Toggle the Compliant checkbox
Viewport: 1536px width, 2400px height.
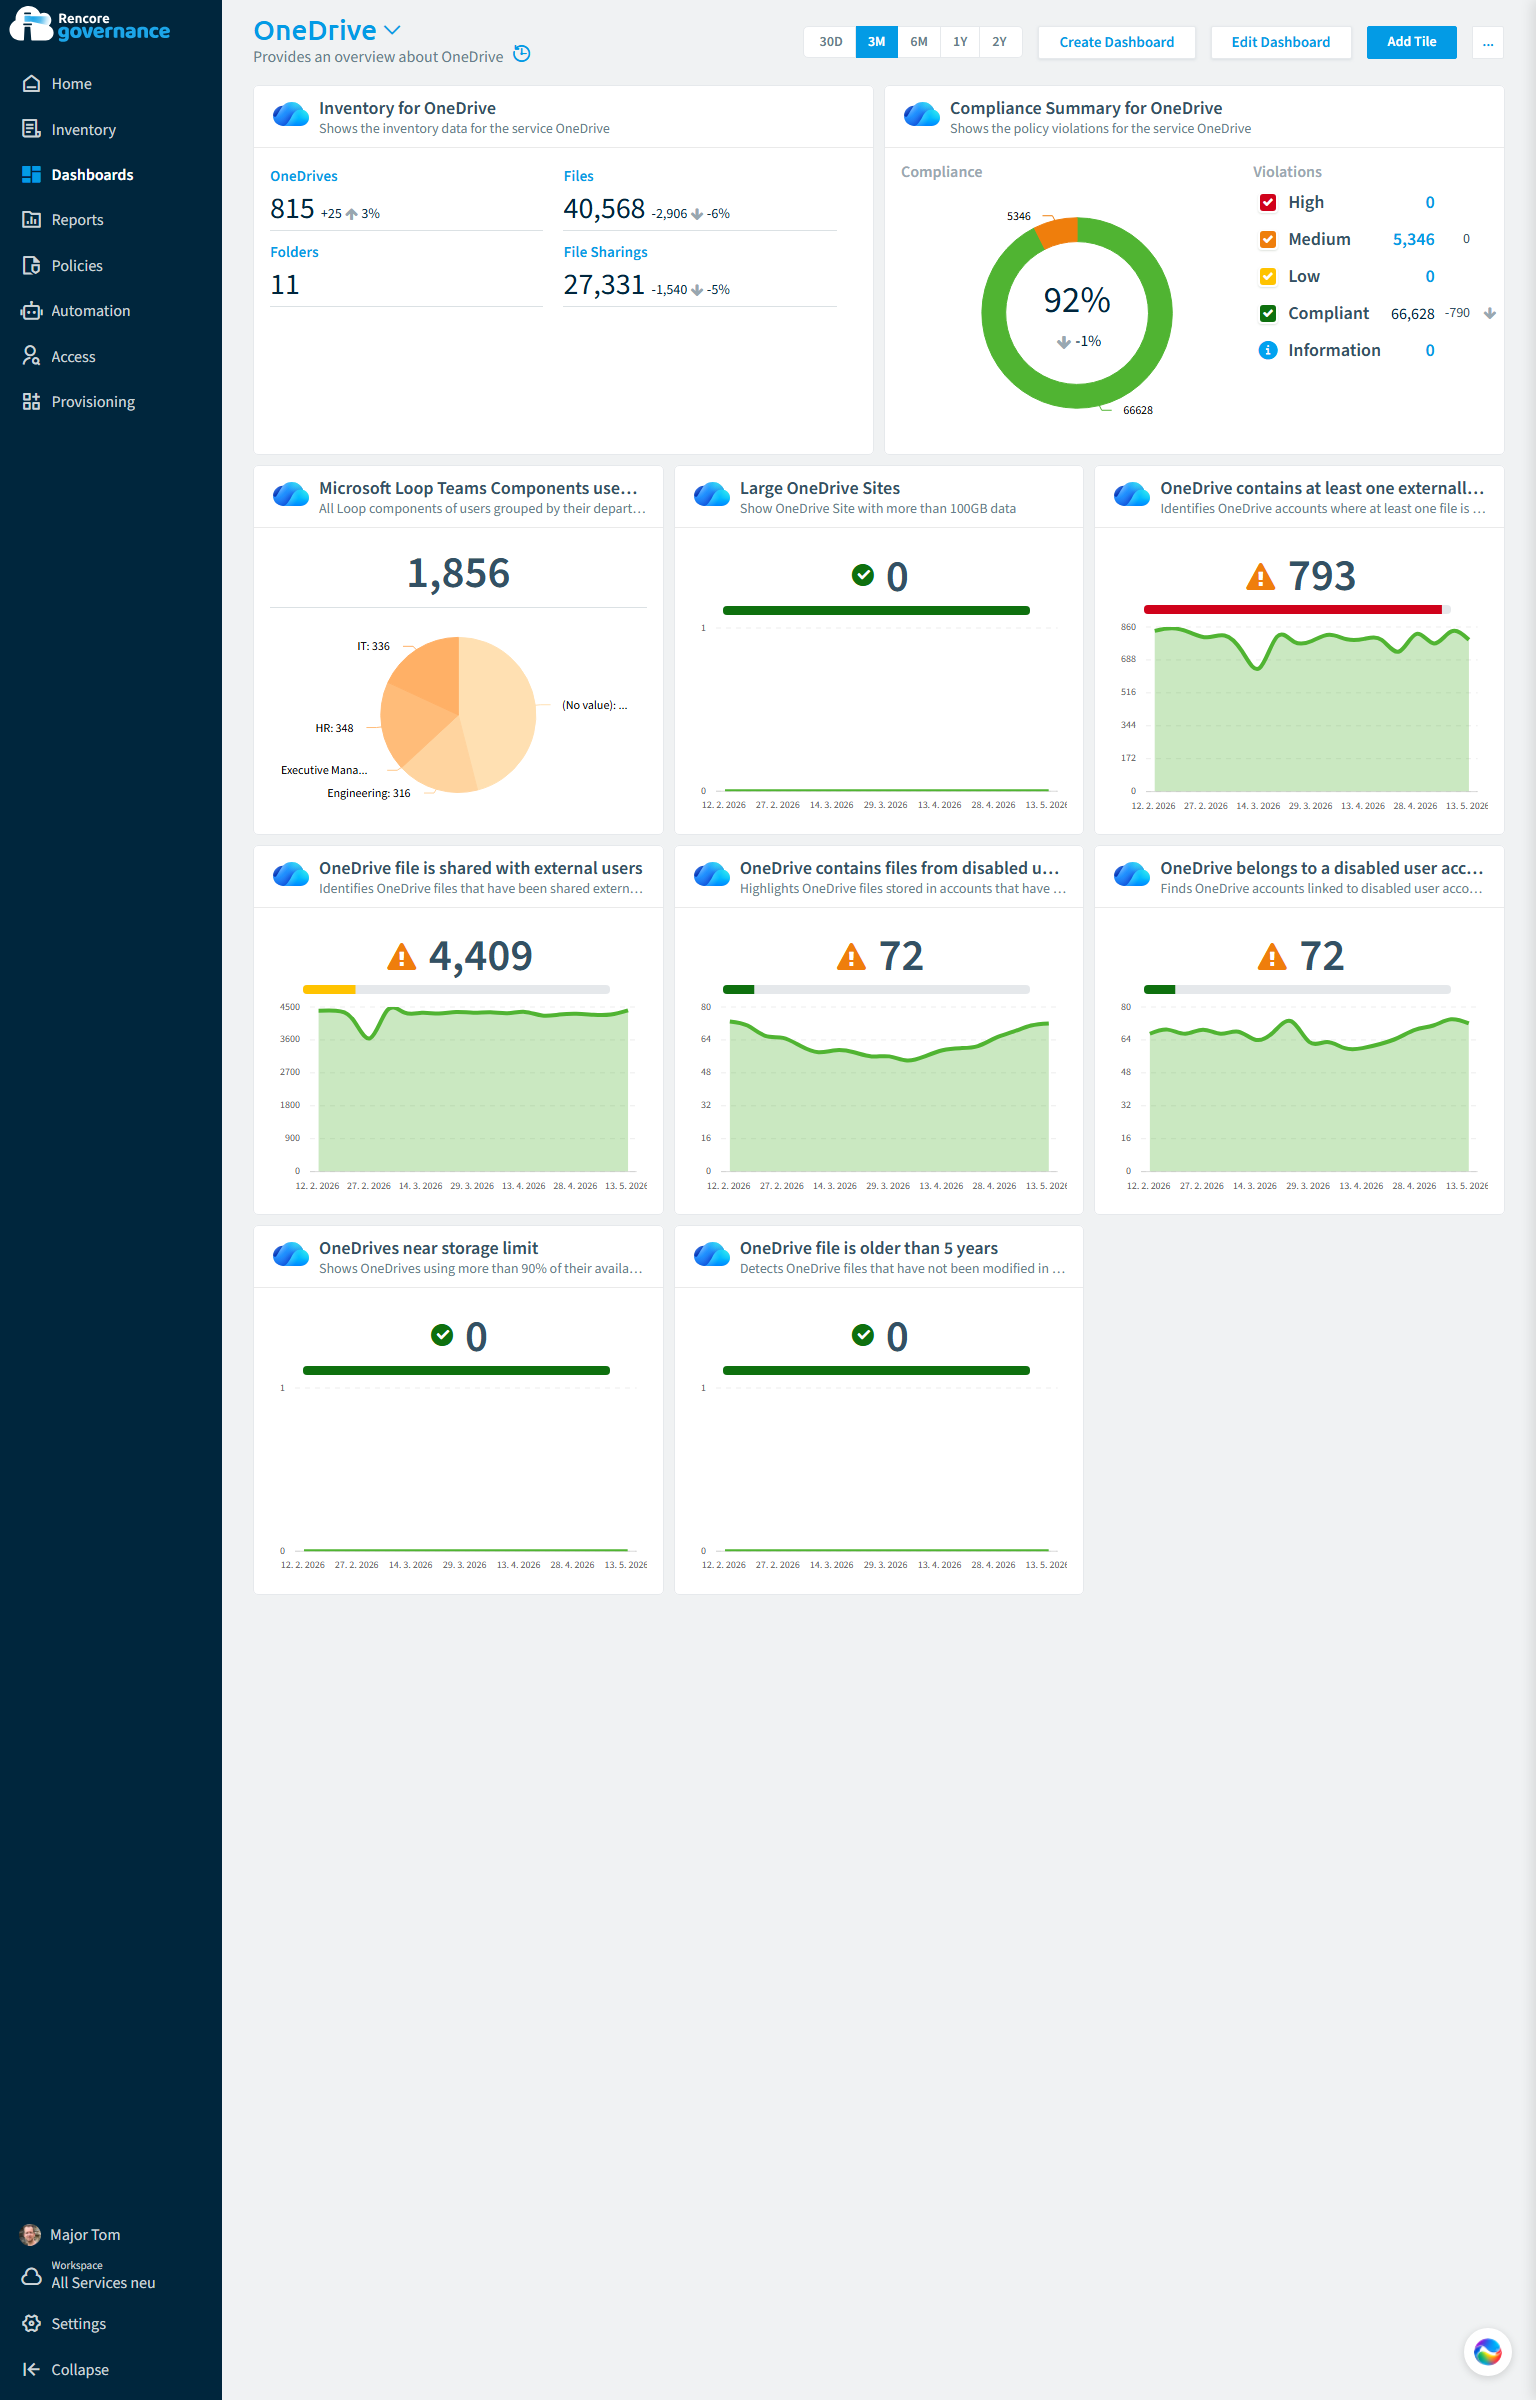click(1268, 313)
